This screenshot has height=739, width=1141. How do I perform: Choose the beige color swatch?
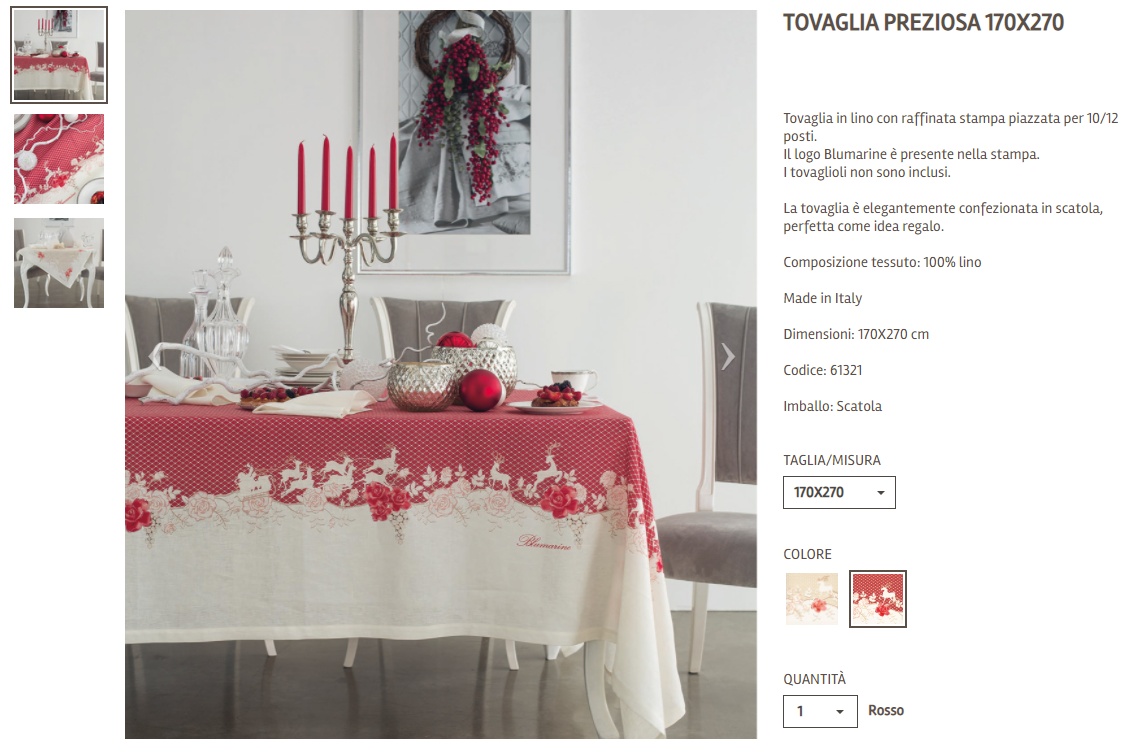812,599
